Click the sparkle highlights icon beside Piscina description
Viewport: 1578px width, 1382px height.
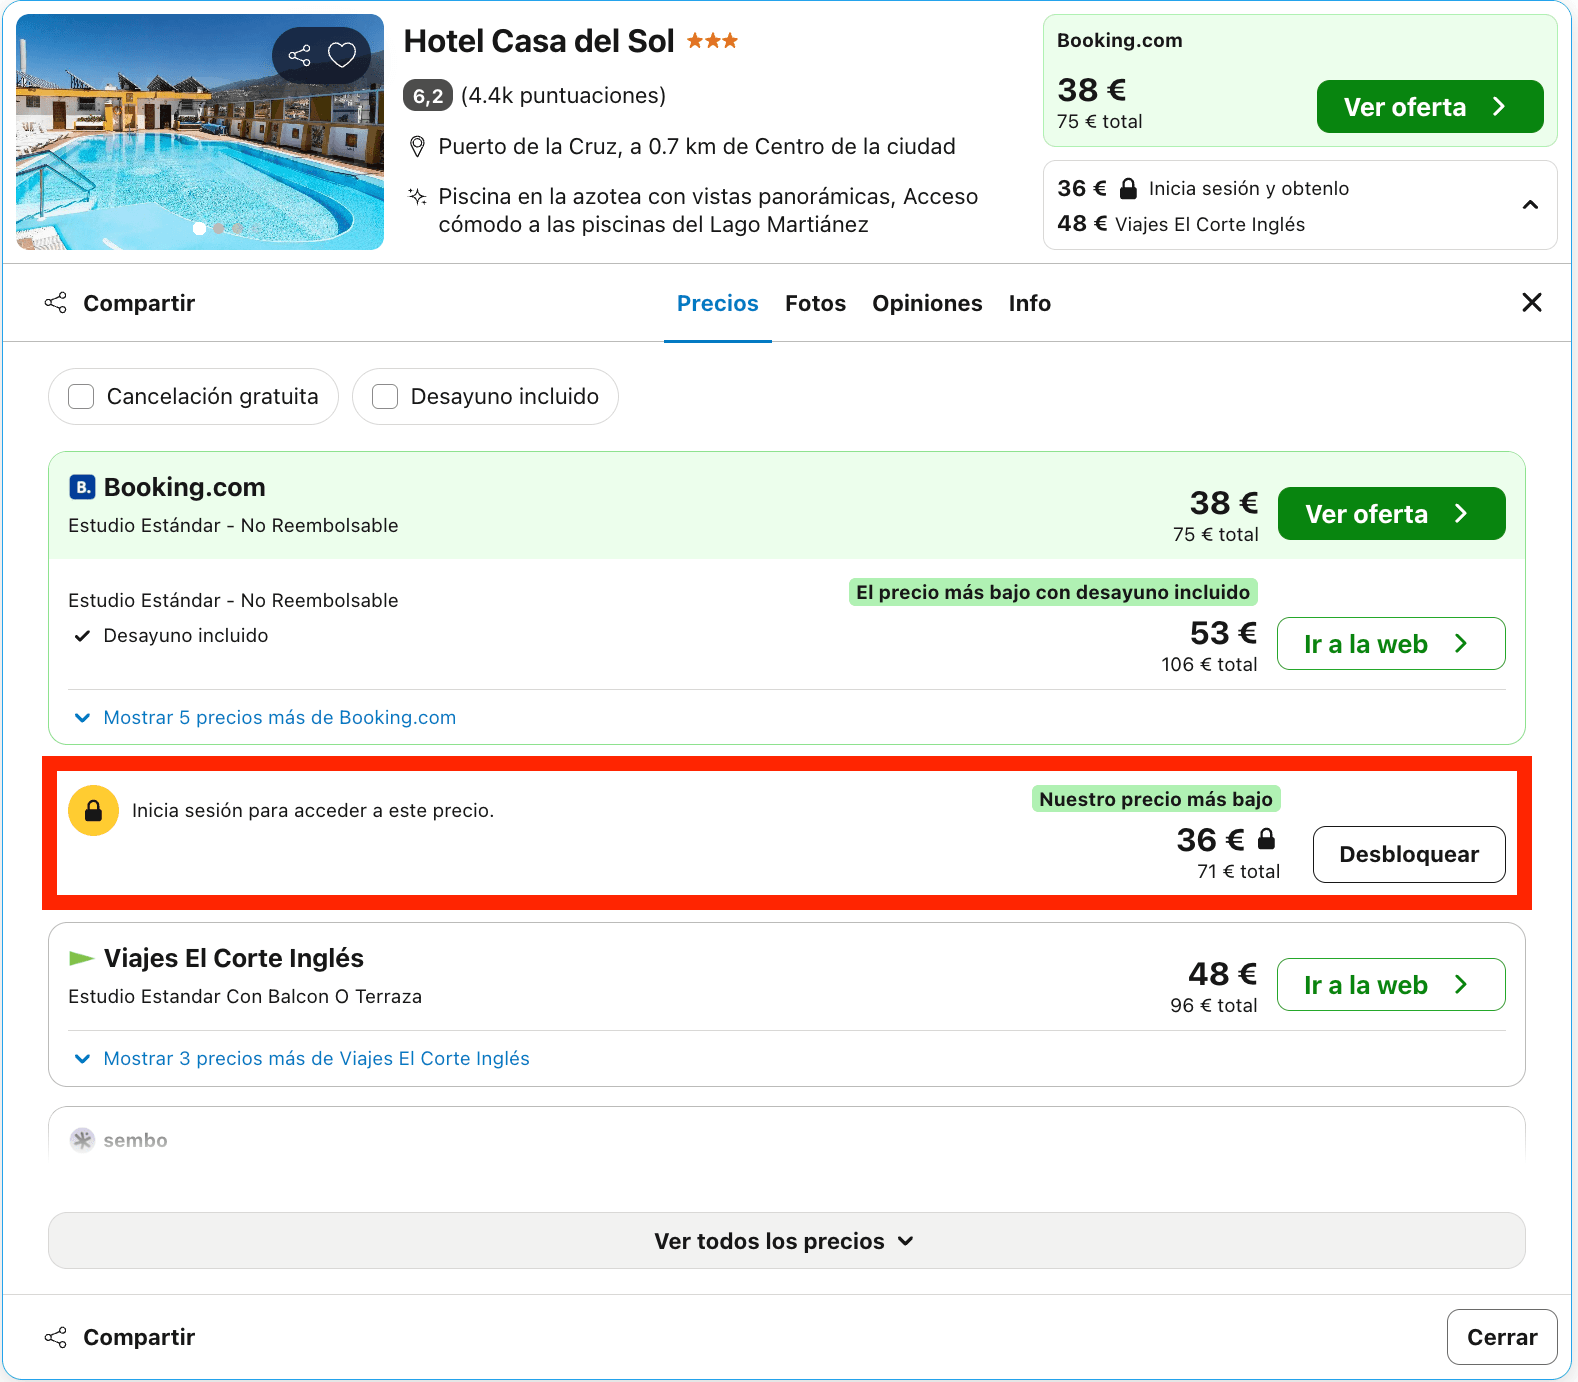(x=418, y=196)
